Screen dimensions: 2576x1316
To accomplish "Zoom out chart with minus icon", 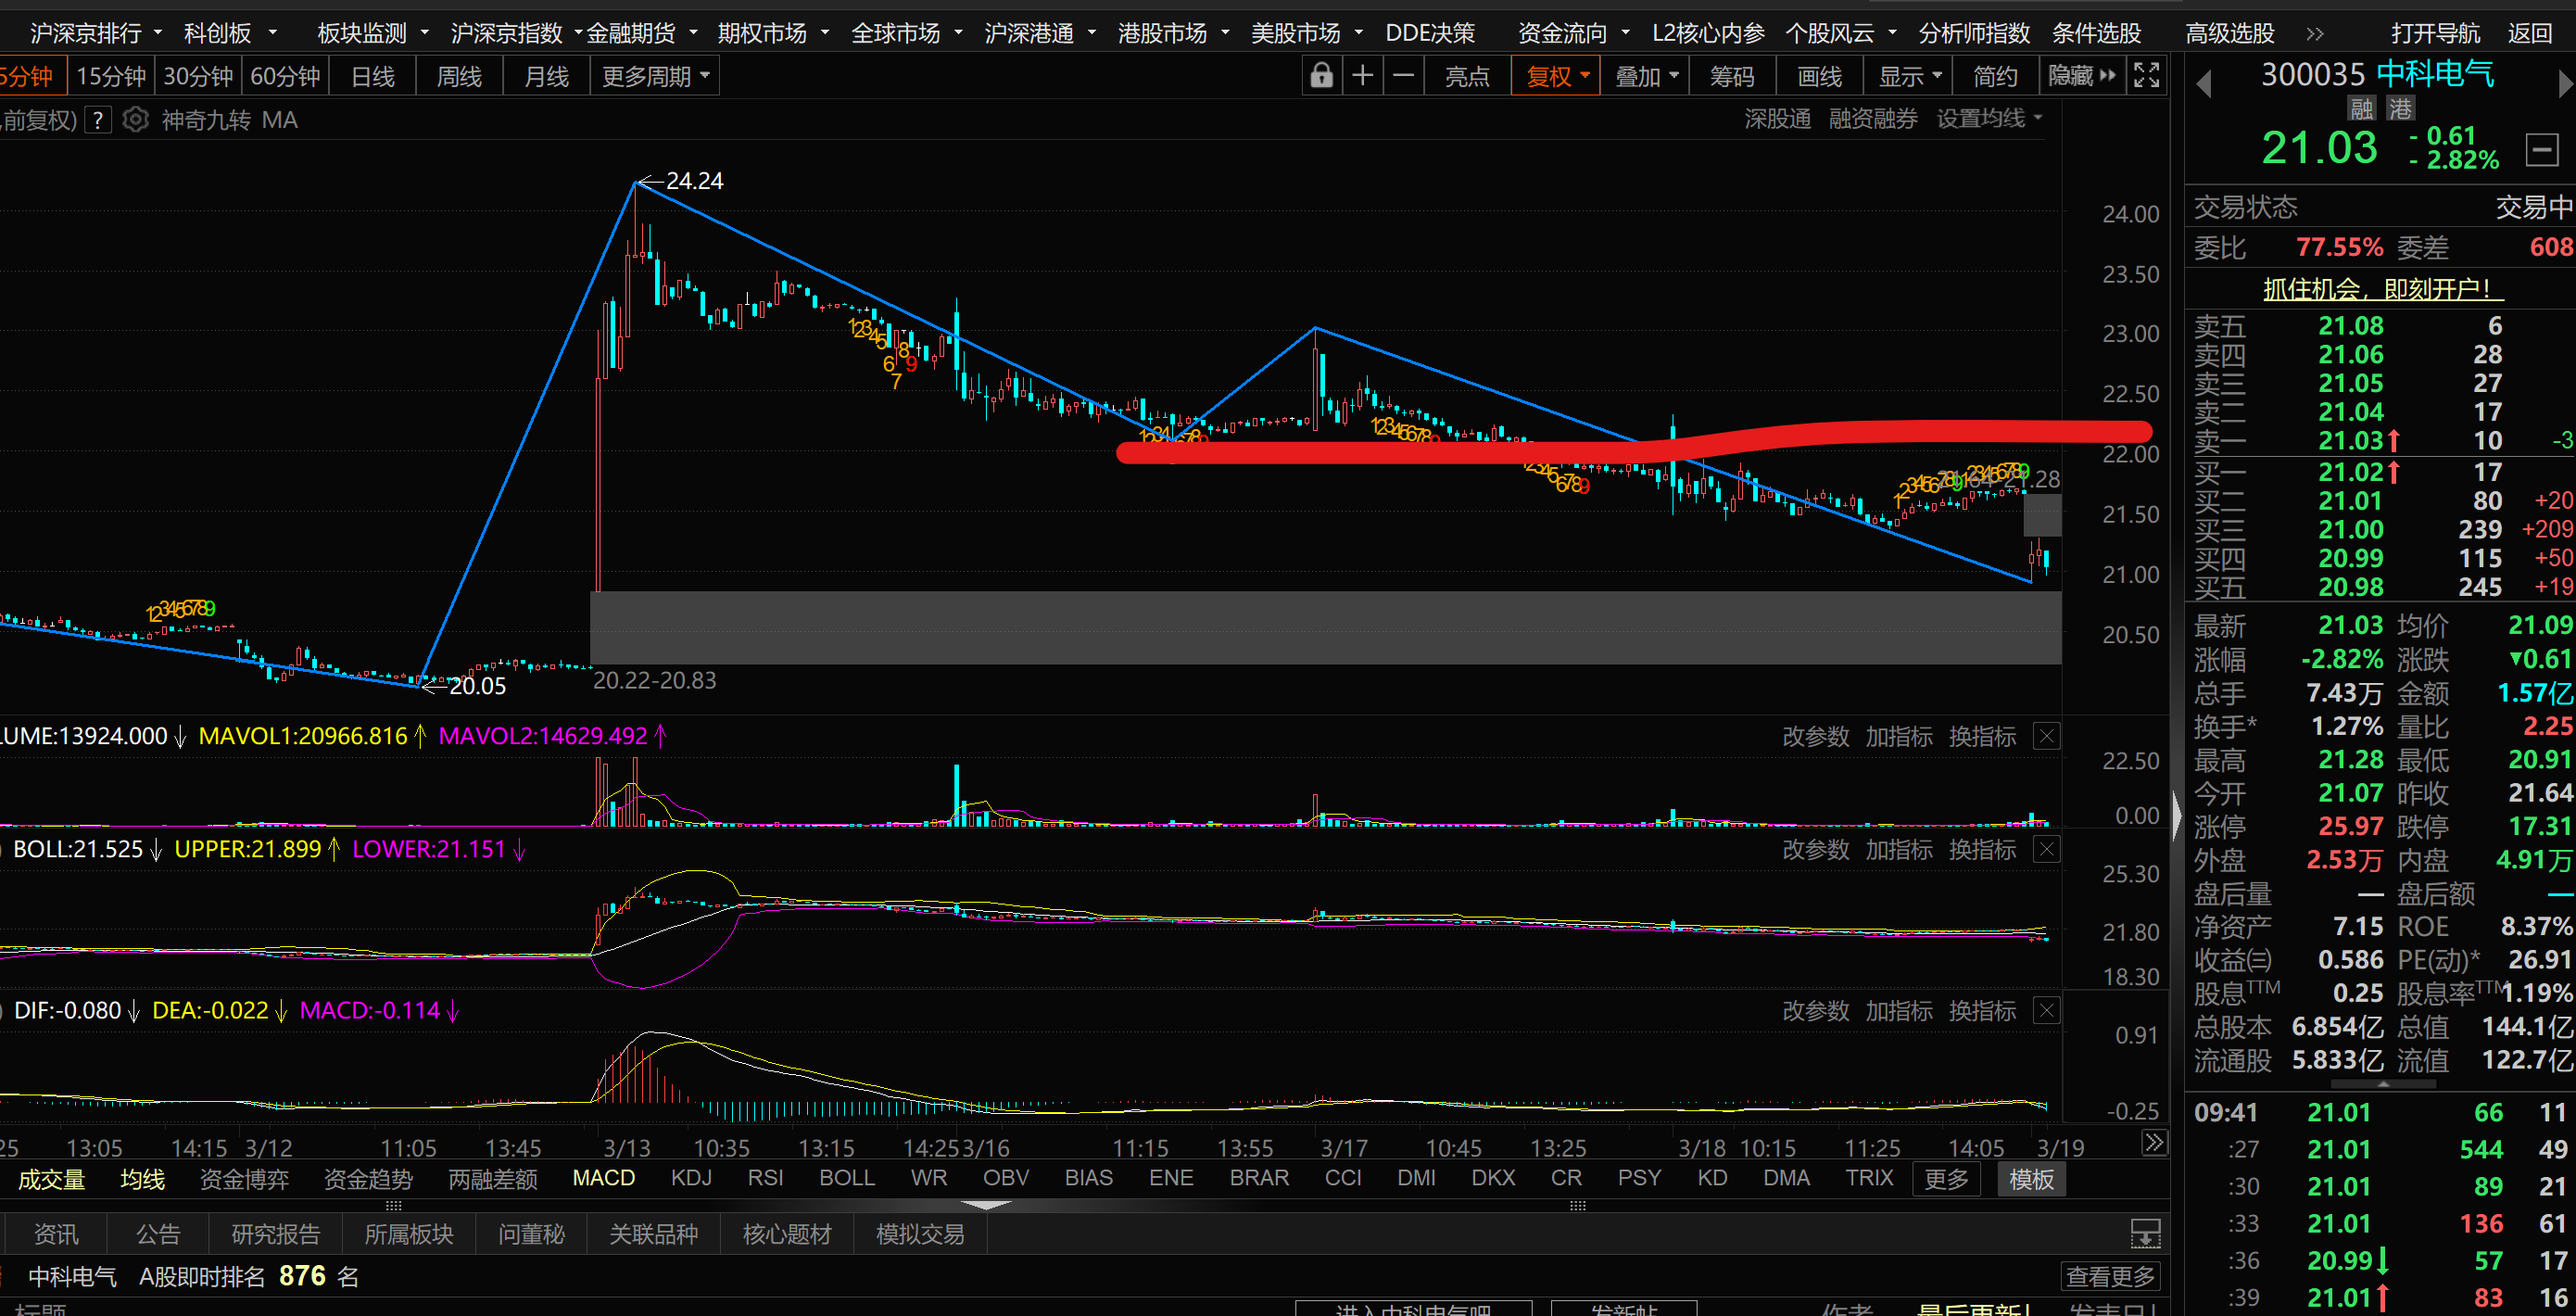I will 1403,76.
